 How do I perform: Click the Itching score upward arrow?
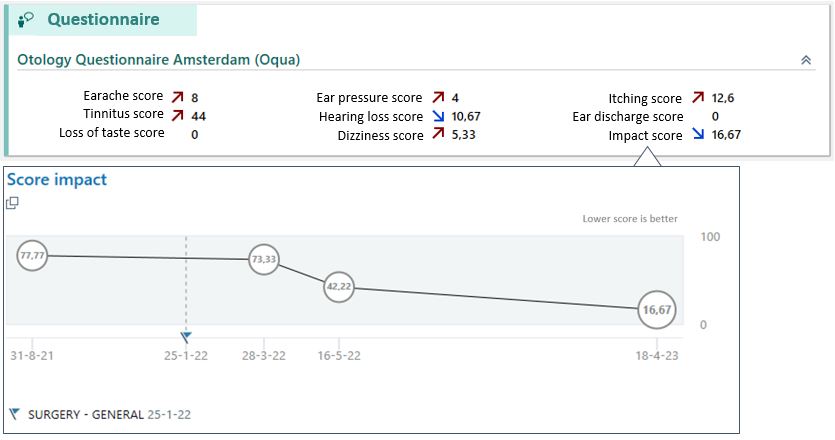(x=697, y=98)
